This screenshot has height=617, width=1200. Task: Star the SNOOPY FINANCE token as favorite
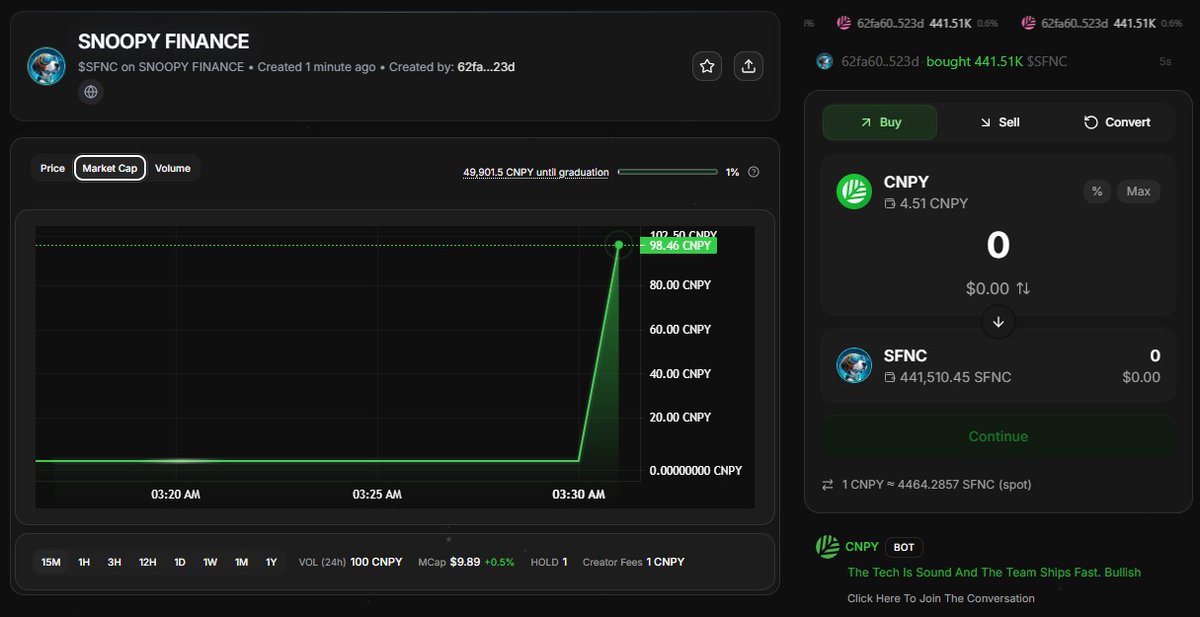click(x=707, y=65)
